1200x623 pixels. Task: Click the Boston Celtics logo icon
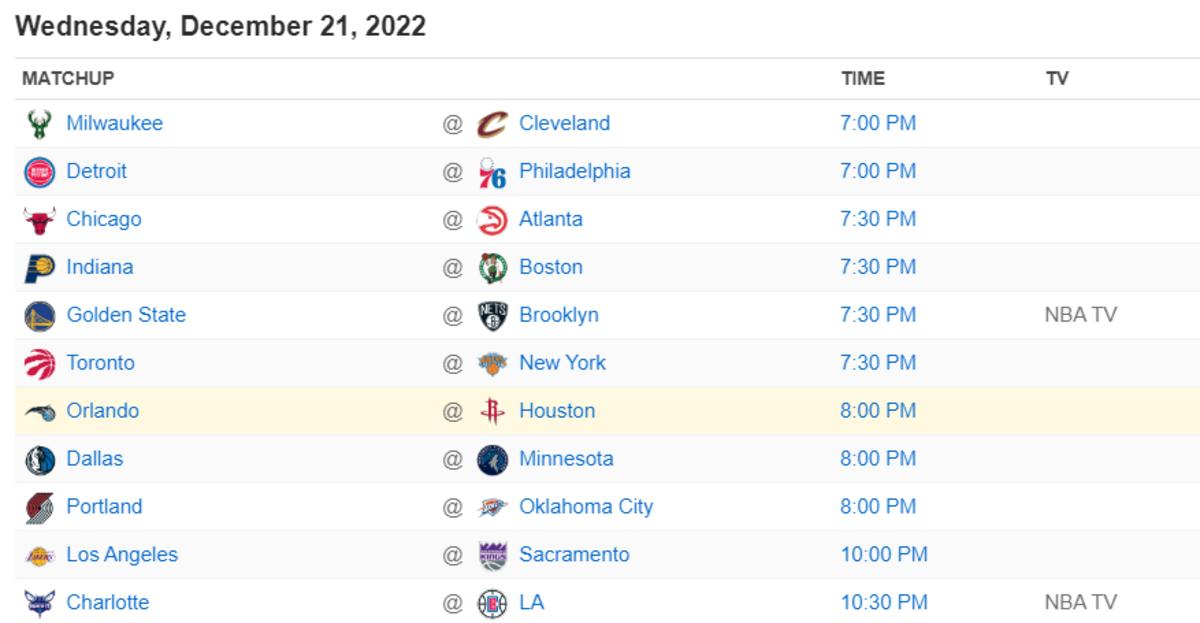pyautogui.click(x=492, y=268)
